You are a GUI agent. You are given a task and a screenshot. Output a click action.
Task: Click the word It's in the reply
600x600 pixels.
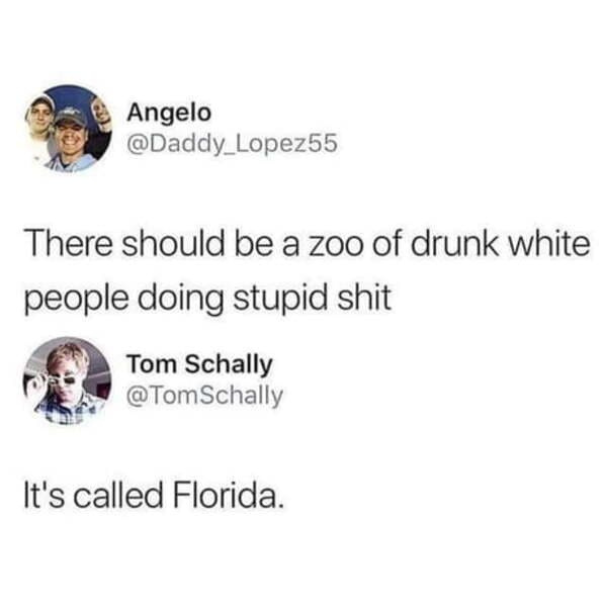[44, 495]
